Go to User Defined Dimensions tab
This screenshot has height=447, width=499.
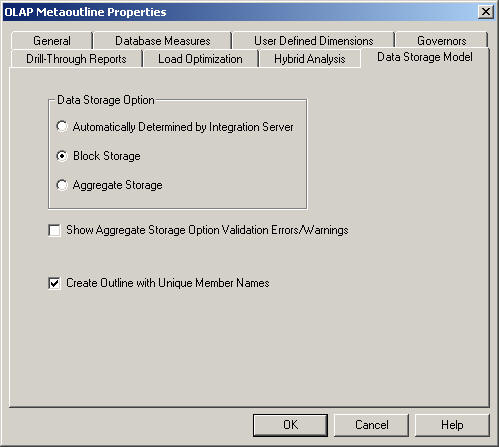tap(313, 41)
